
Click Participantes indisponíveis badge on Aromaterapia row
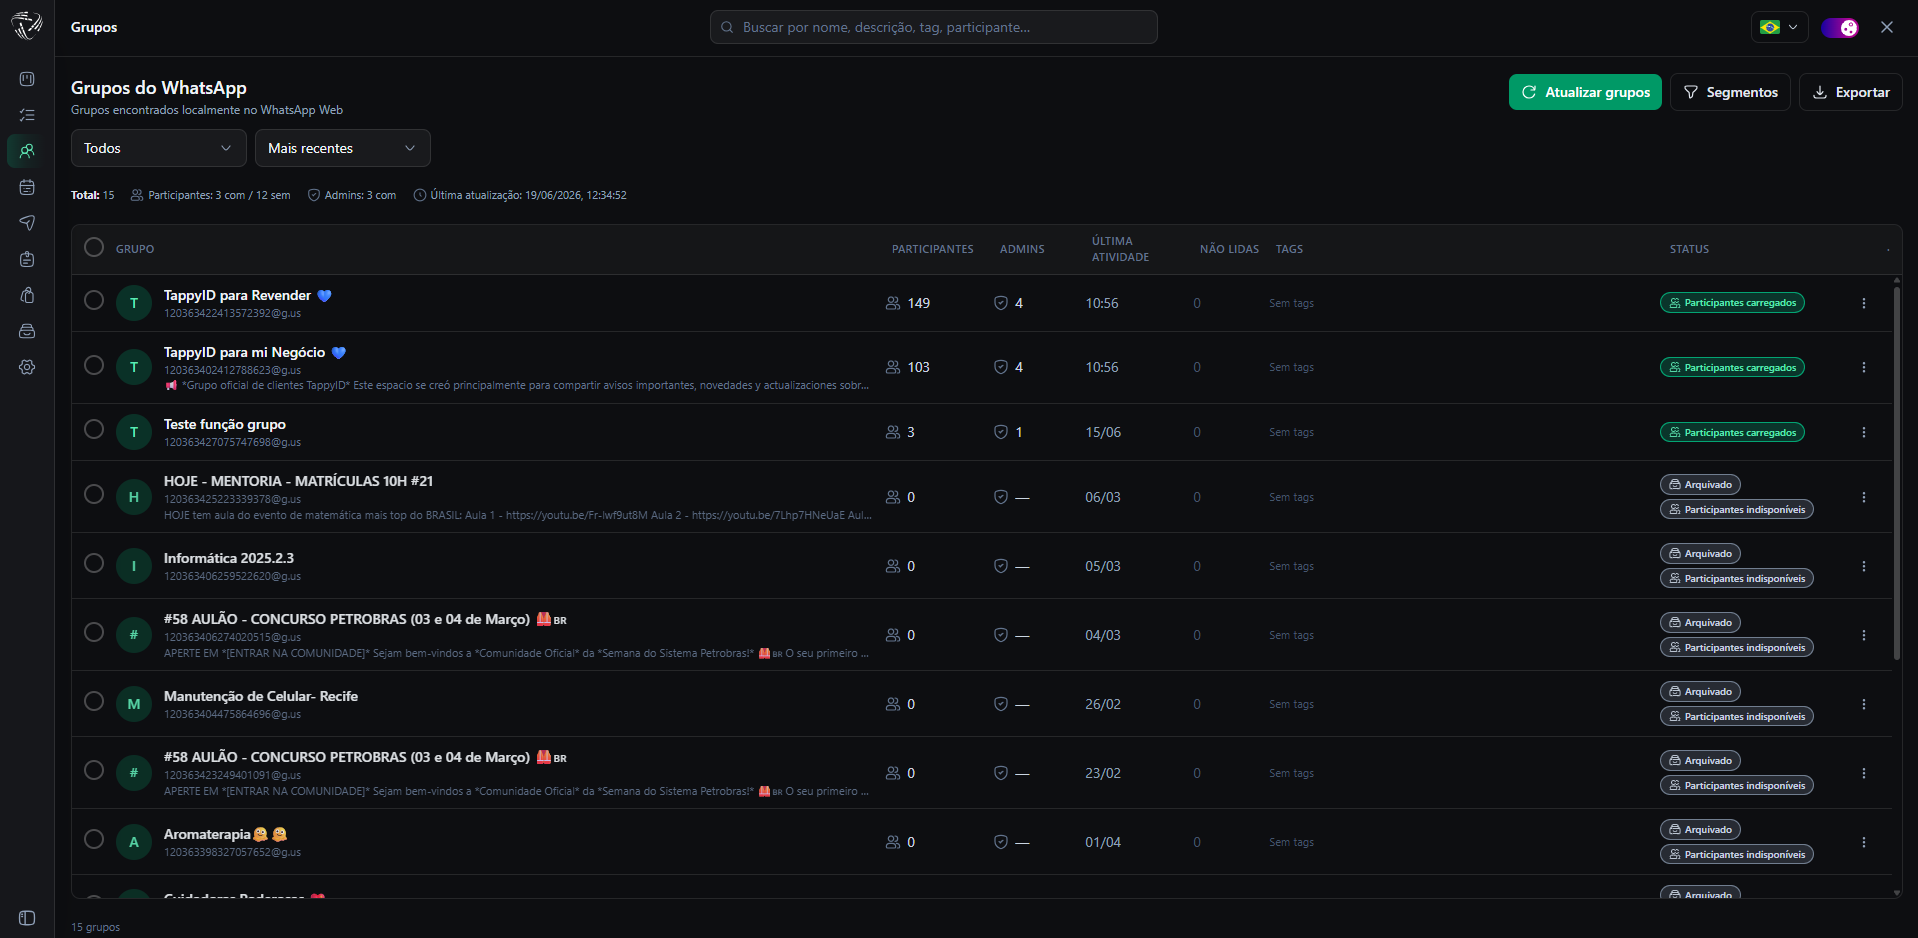point(1736,854)
